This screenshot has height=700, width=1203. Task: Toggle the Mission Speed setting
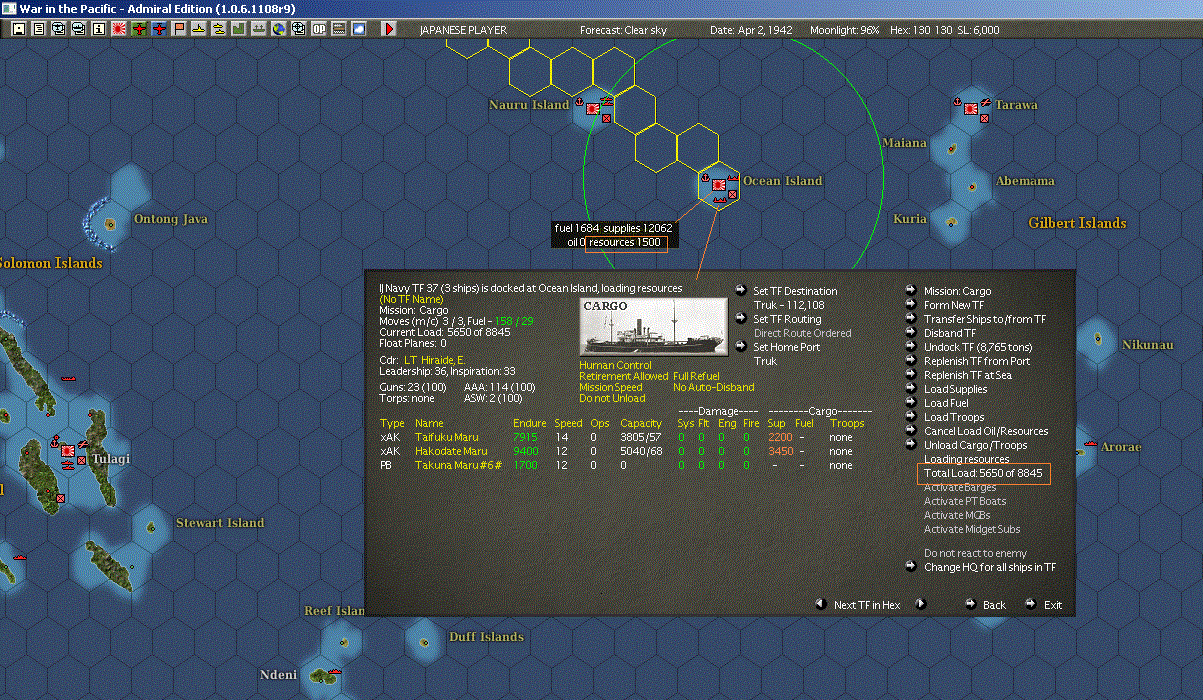click(x=611, y=388)
